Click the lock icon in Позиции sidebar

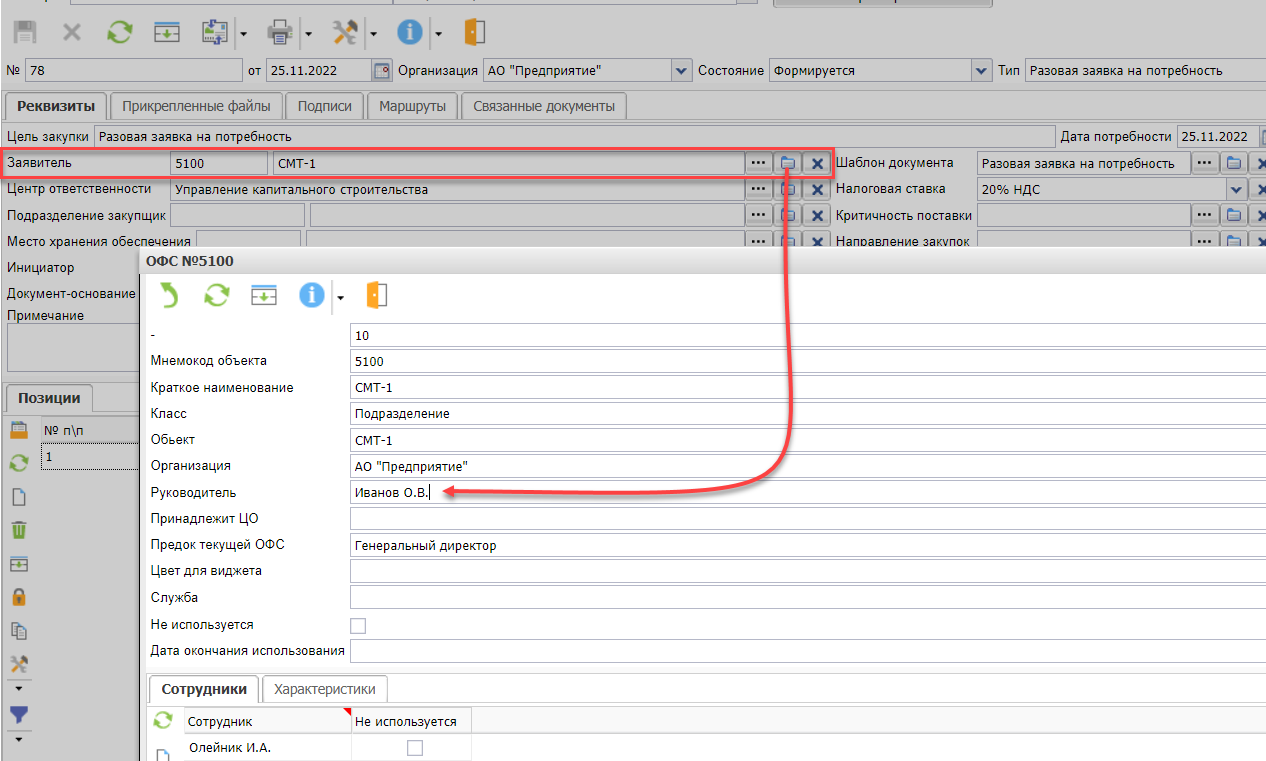click(x=18, y=597)
